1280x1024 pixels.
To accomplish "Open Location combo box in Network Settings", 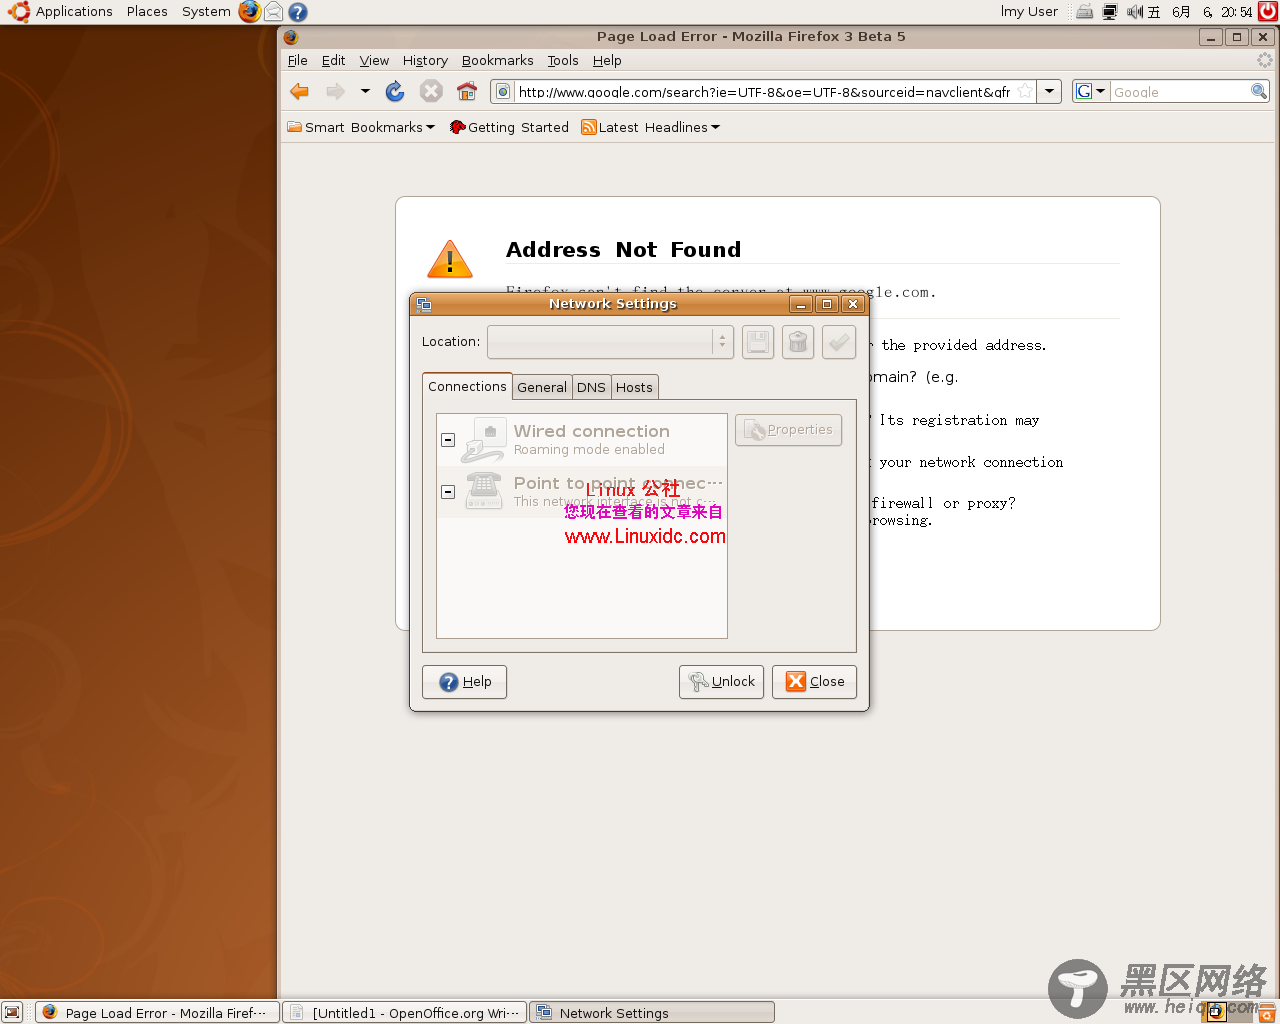I will pos(610,342).
